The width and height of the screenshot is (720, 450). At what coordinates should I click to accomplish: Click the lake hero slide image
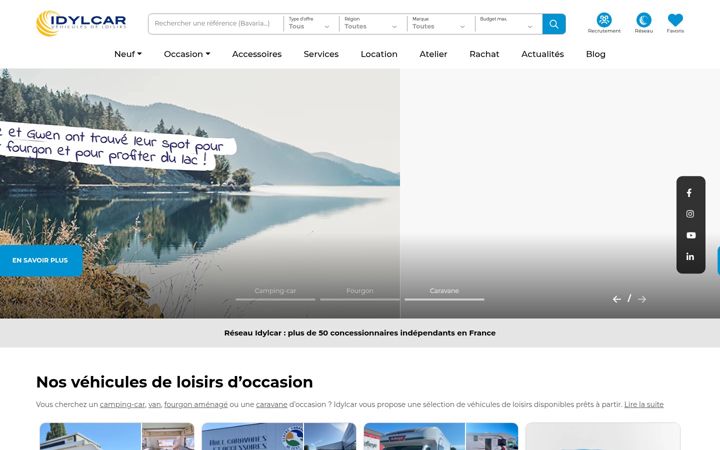click(x=200, y=193)
